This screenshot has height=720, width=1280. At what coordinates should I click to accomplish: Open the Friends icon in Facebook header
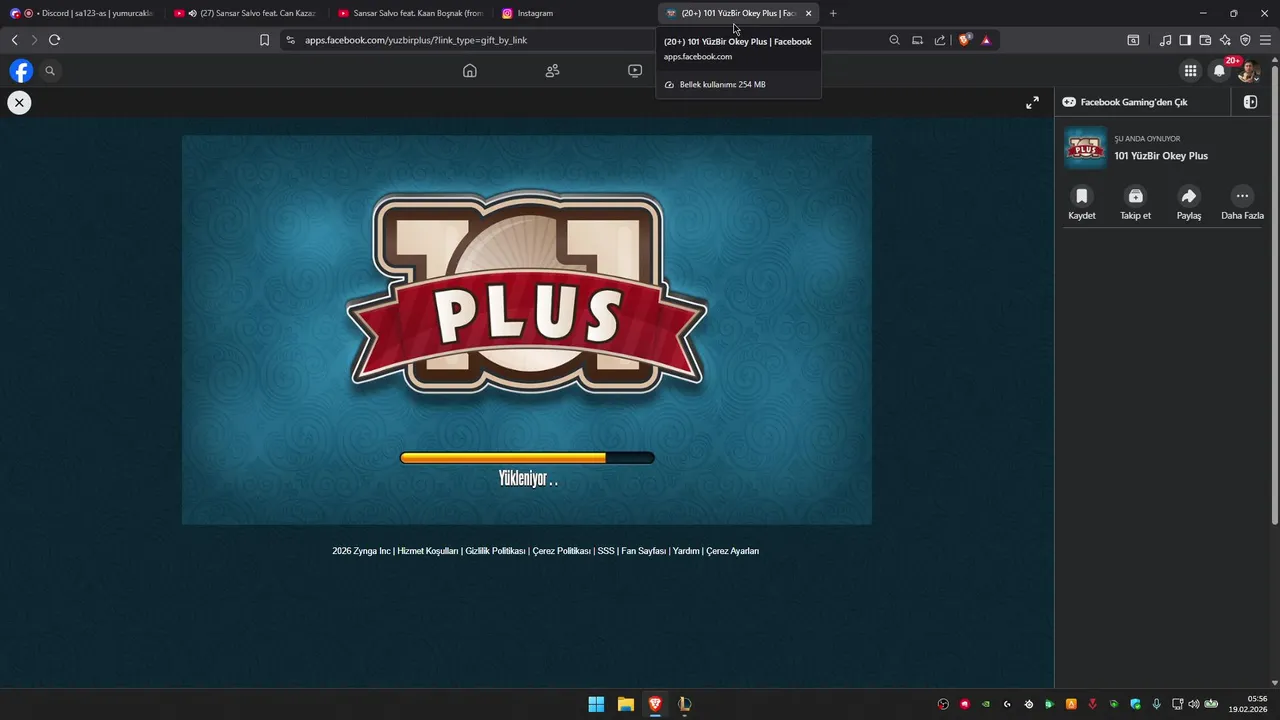pyautogui.click(x=552, y=71)
